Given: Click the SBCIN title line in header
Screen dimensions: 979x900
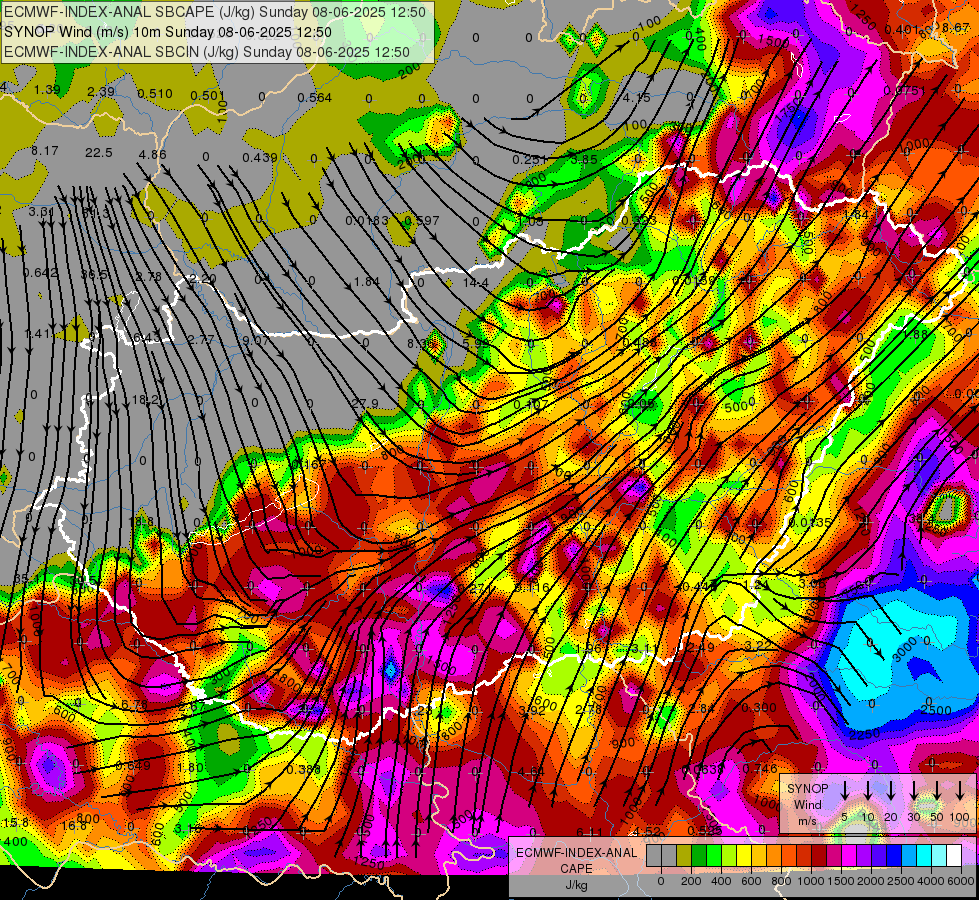Looking at the screenshot, I should 207,52.
